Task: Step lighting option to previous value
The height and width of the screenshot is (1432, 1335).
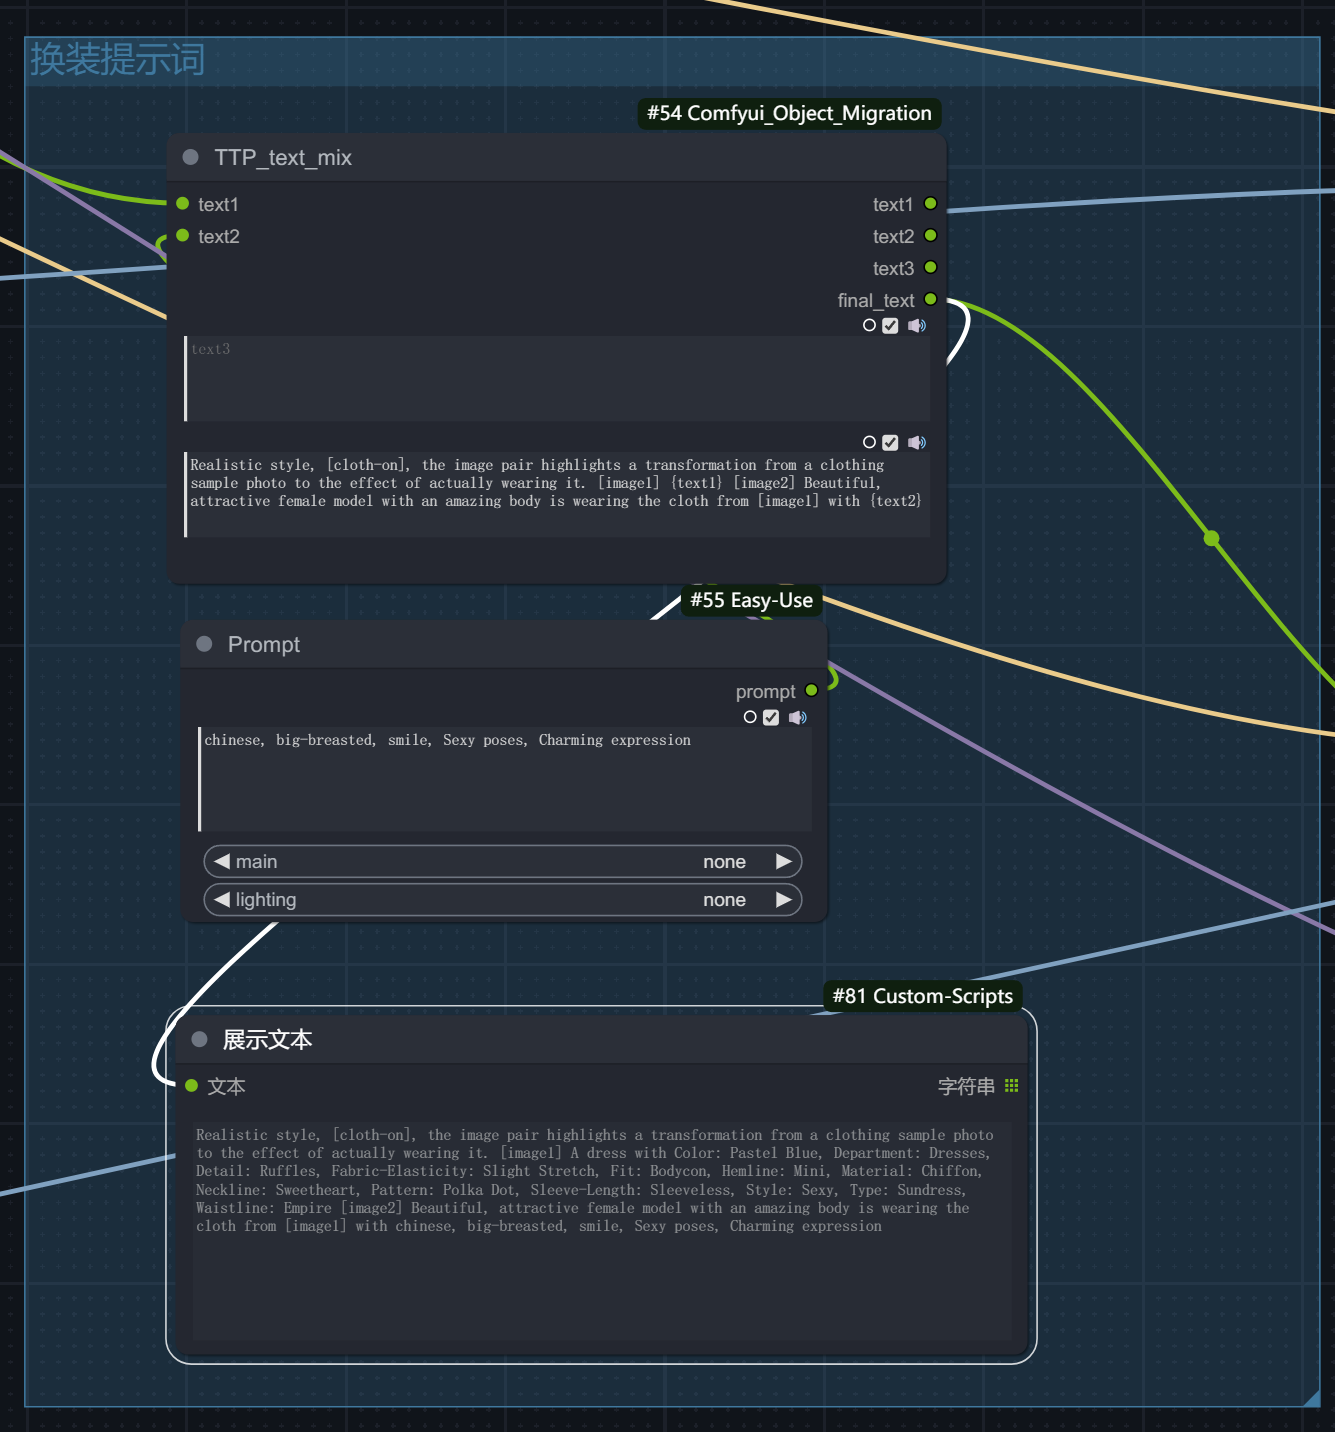Action: tap(222, 899)
